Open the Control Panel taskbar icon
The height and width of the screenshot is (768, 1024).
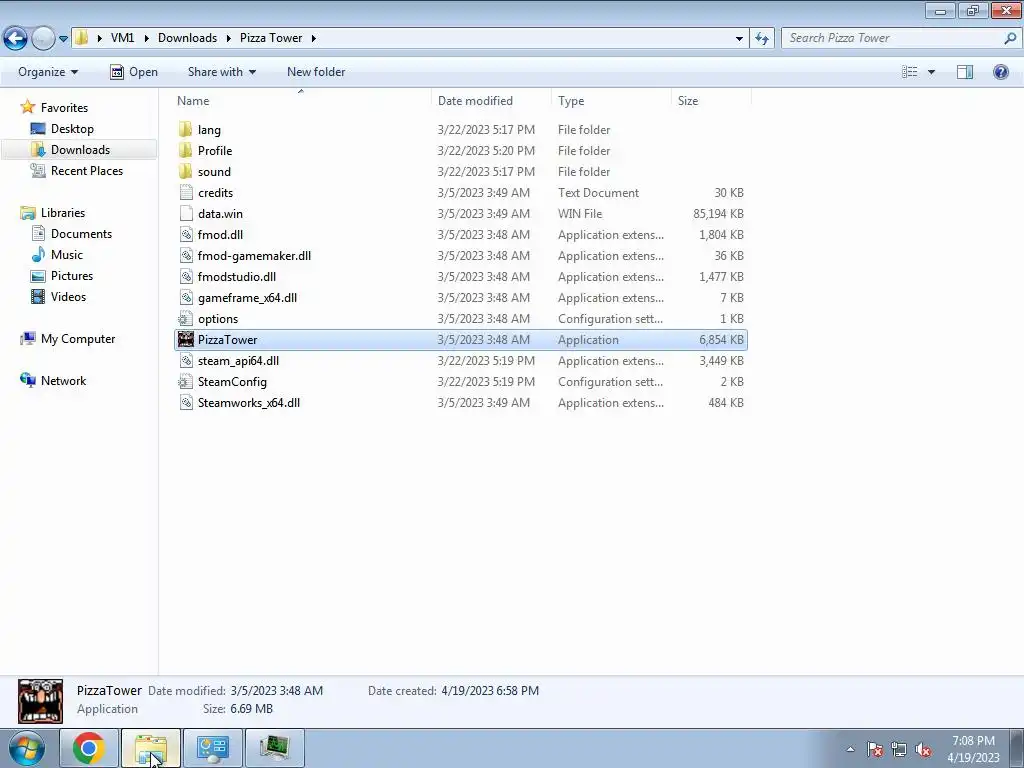click(213, 748)
